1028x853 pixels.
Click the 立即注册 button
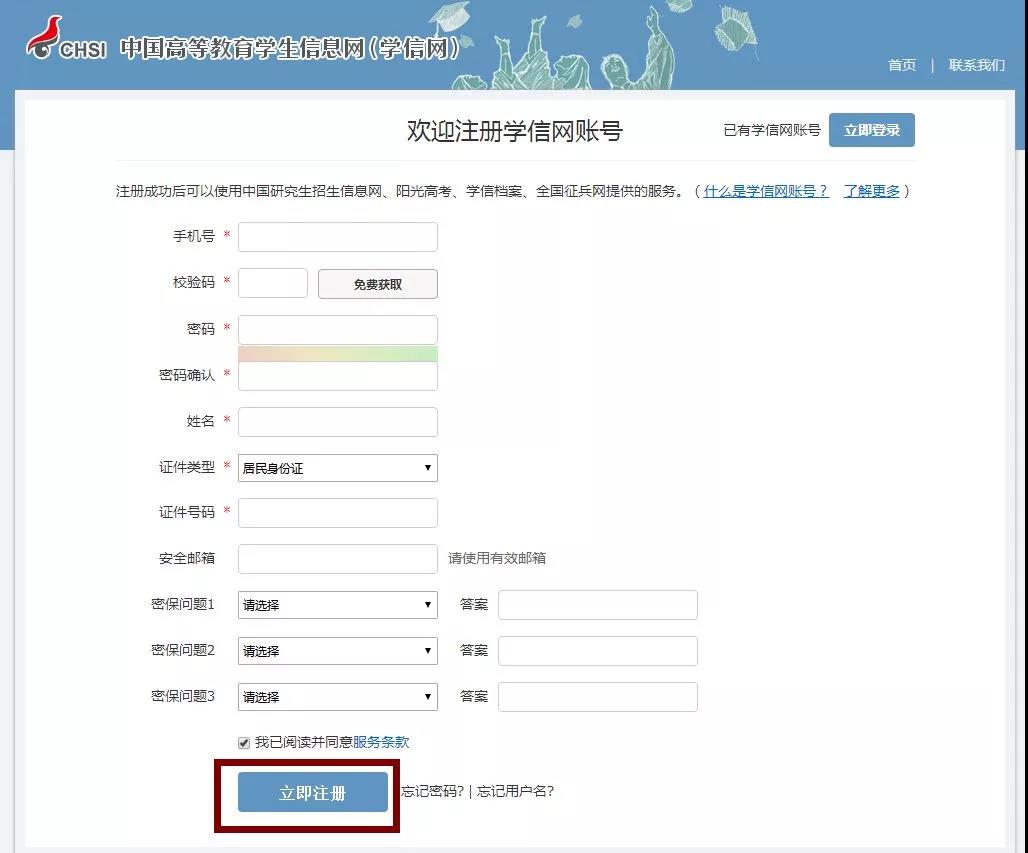pos(313,792)
